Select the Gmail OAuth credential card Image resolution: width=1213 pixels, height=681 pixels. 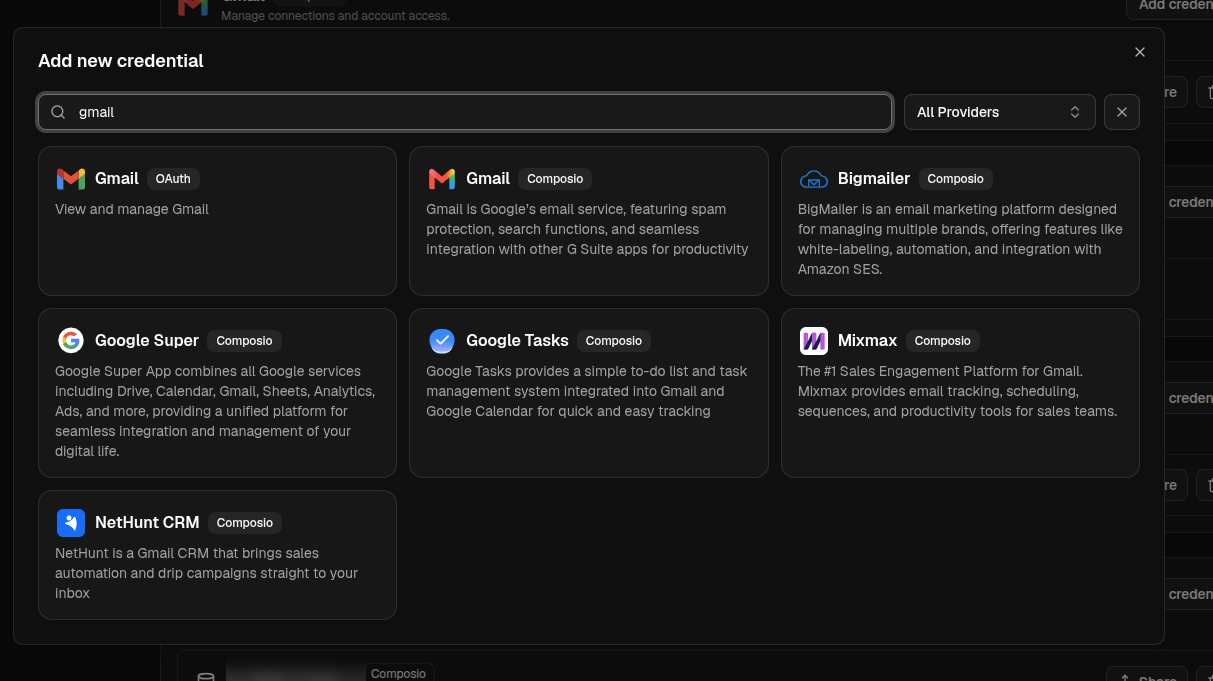click(217, 221)
